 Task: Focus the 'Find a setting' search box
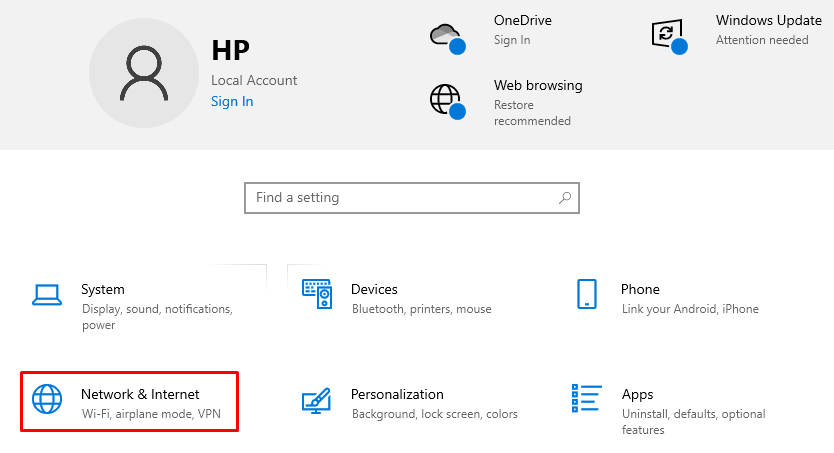[x=400, y=198]
